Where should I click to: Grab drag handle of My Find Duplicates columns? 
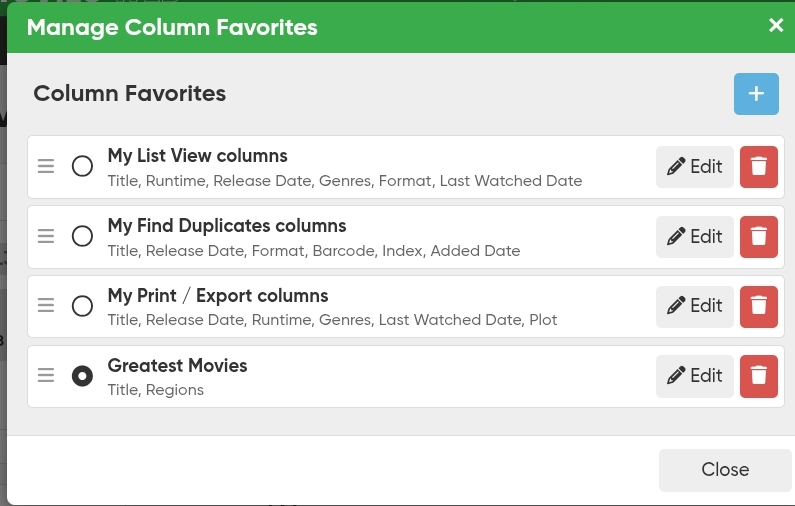[x=46, y=236]
